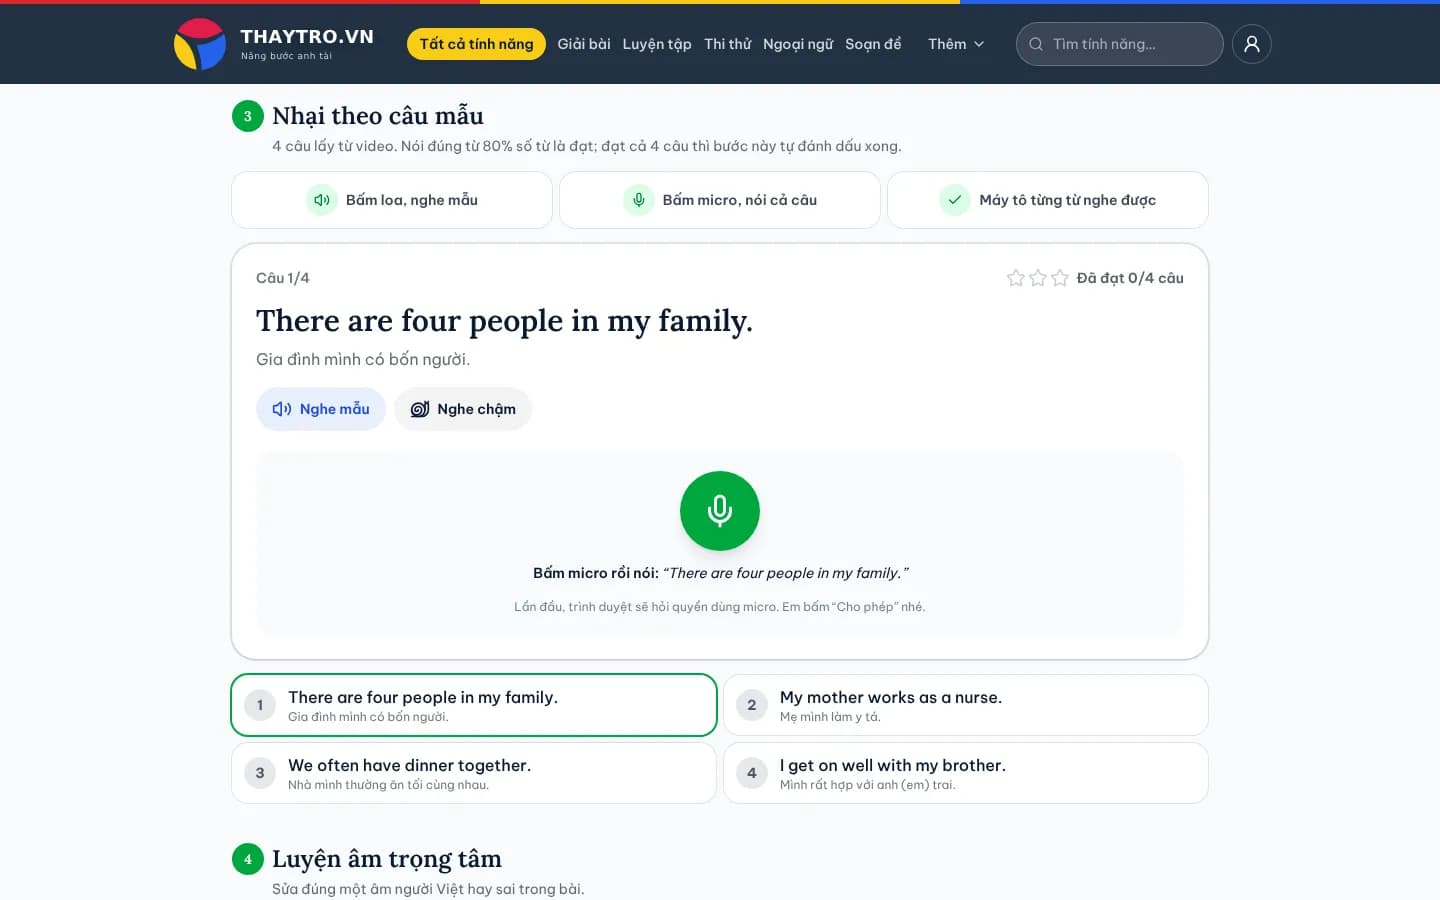Click the first rating star
The image size is (1440, 900).
click(x=1016, y=278)
